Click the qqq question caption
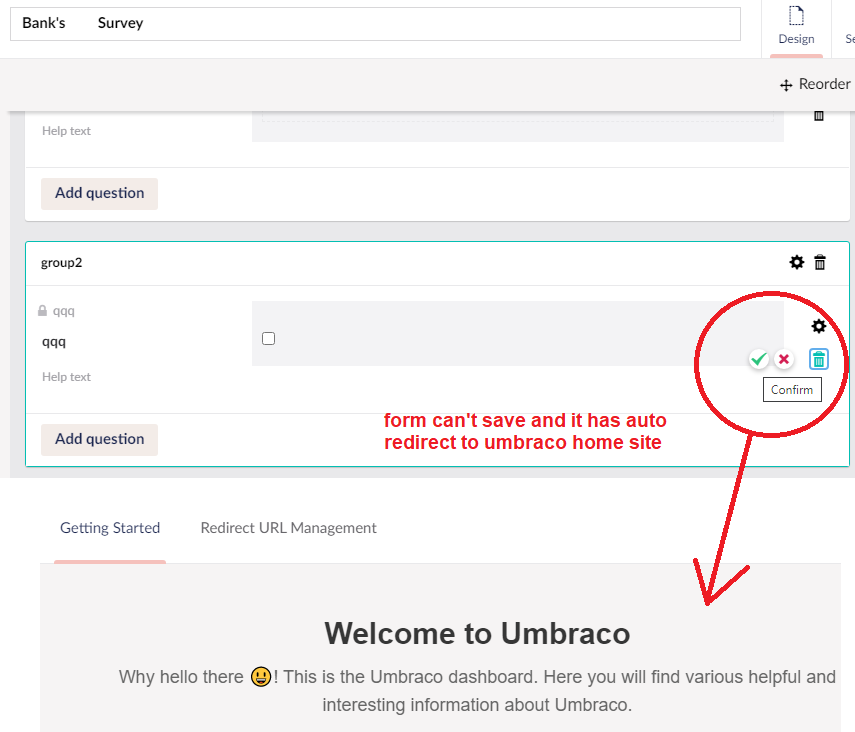Screen dimensions: 855x732 tap(54, 343)
